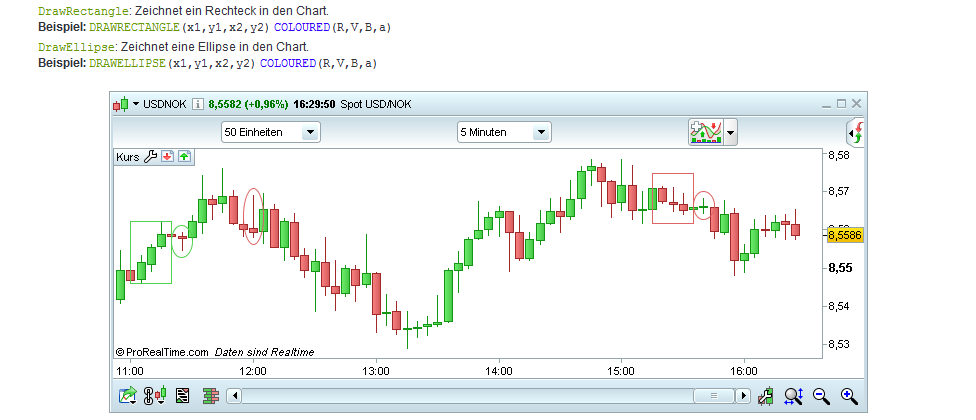Click the Kurs panel label

pyautogui.click(x=128, y=157)
